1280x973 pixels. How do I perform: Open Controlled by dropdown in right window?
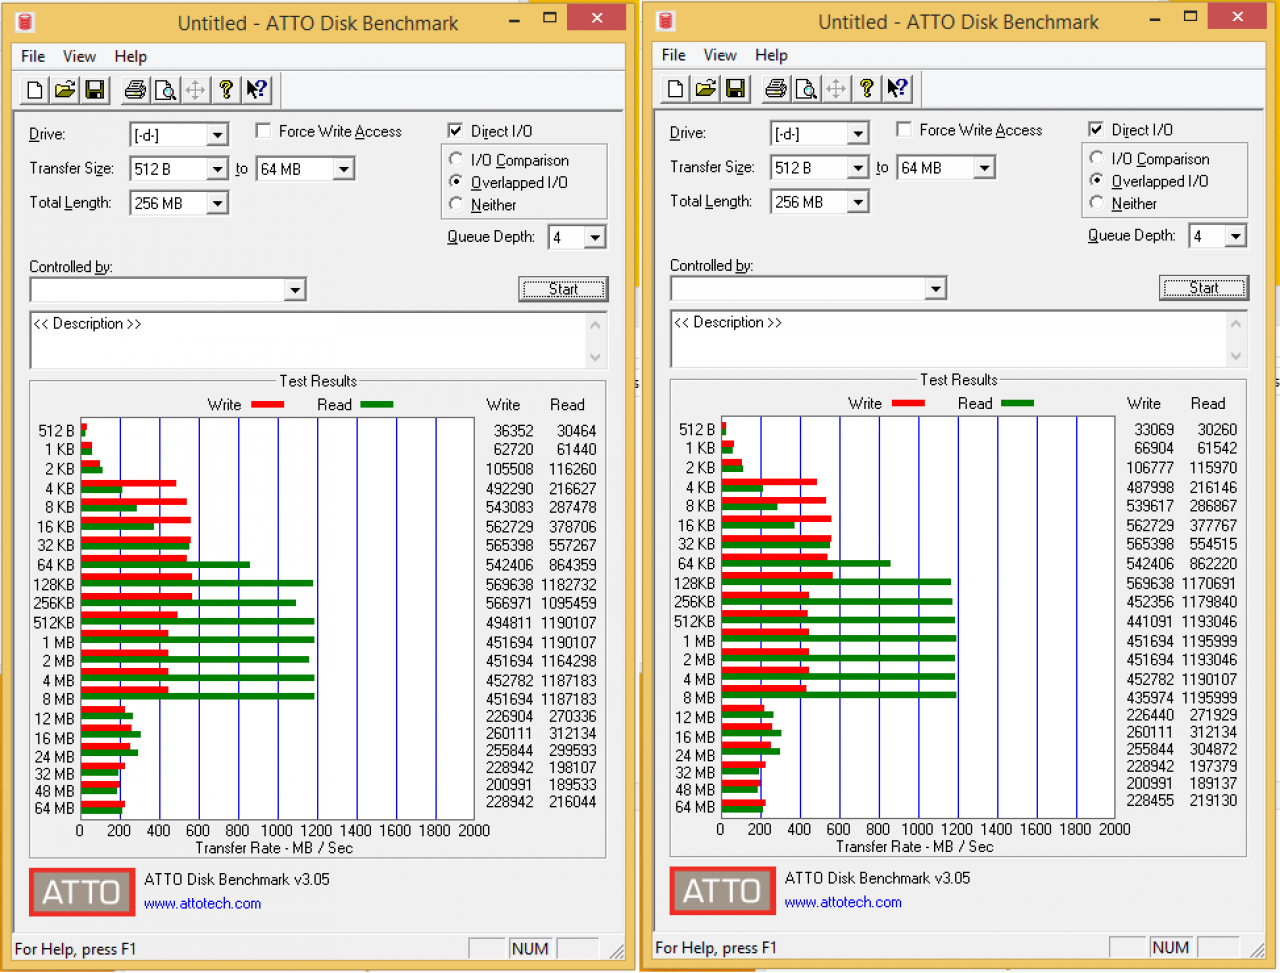[x=936, y=289]
